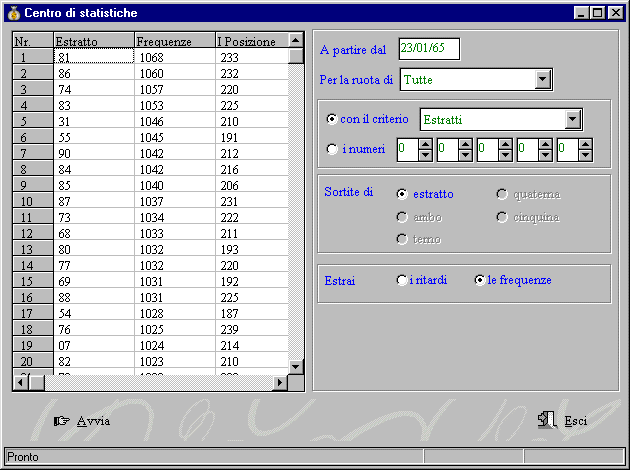Click the date field '23/01/65'
The width and height of the screenshot is (630, 470).
pyautogui.click(x=429, y=49)
